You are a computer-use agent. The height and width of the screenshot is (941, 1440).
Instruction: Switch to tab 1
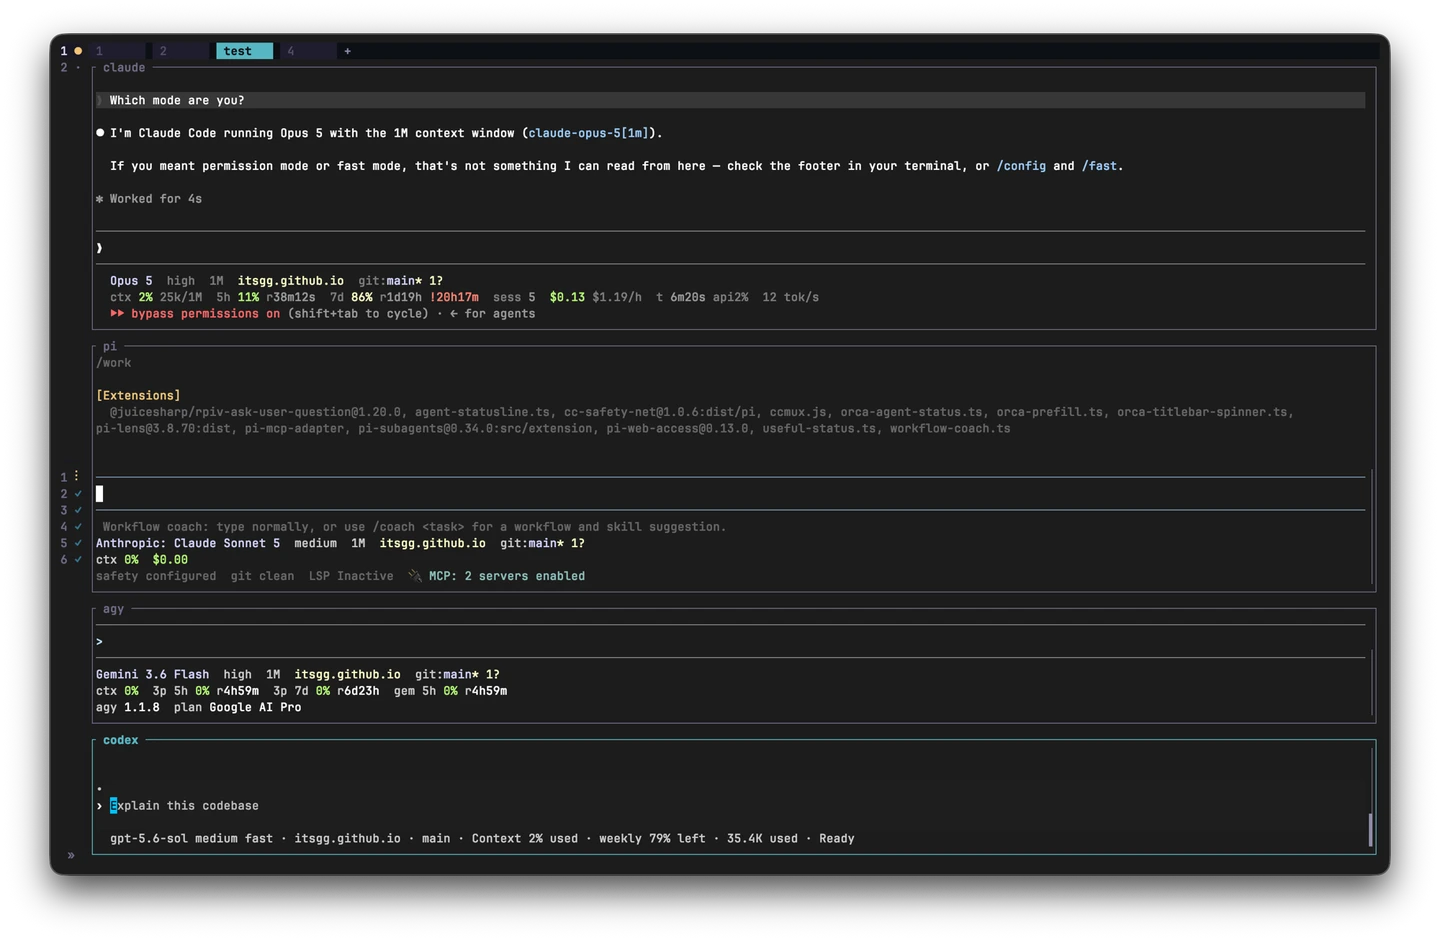click(117, 51)
